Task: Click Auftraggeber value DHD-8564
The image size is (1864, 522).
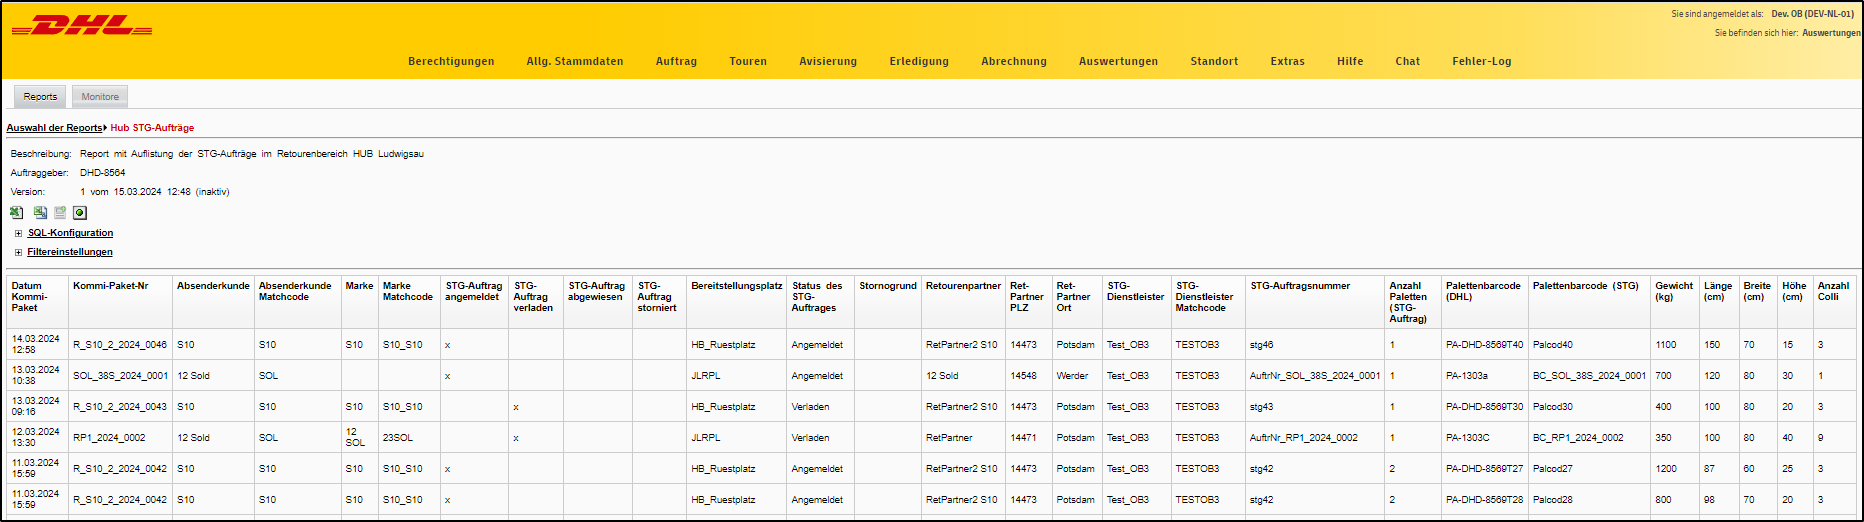Action: click(103, 173)
